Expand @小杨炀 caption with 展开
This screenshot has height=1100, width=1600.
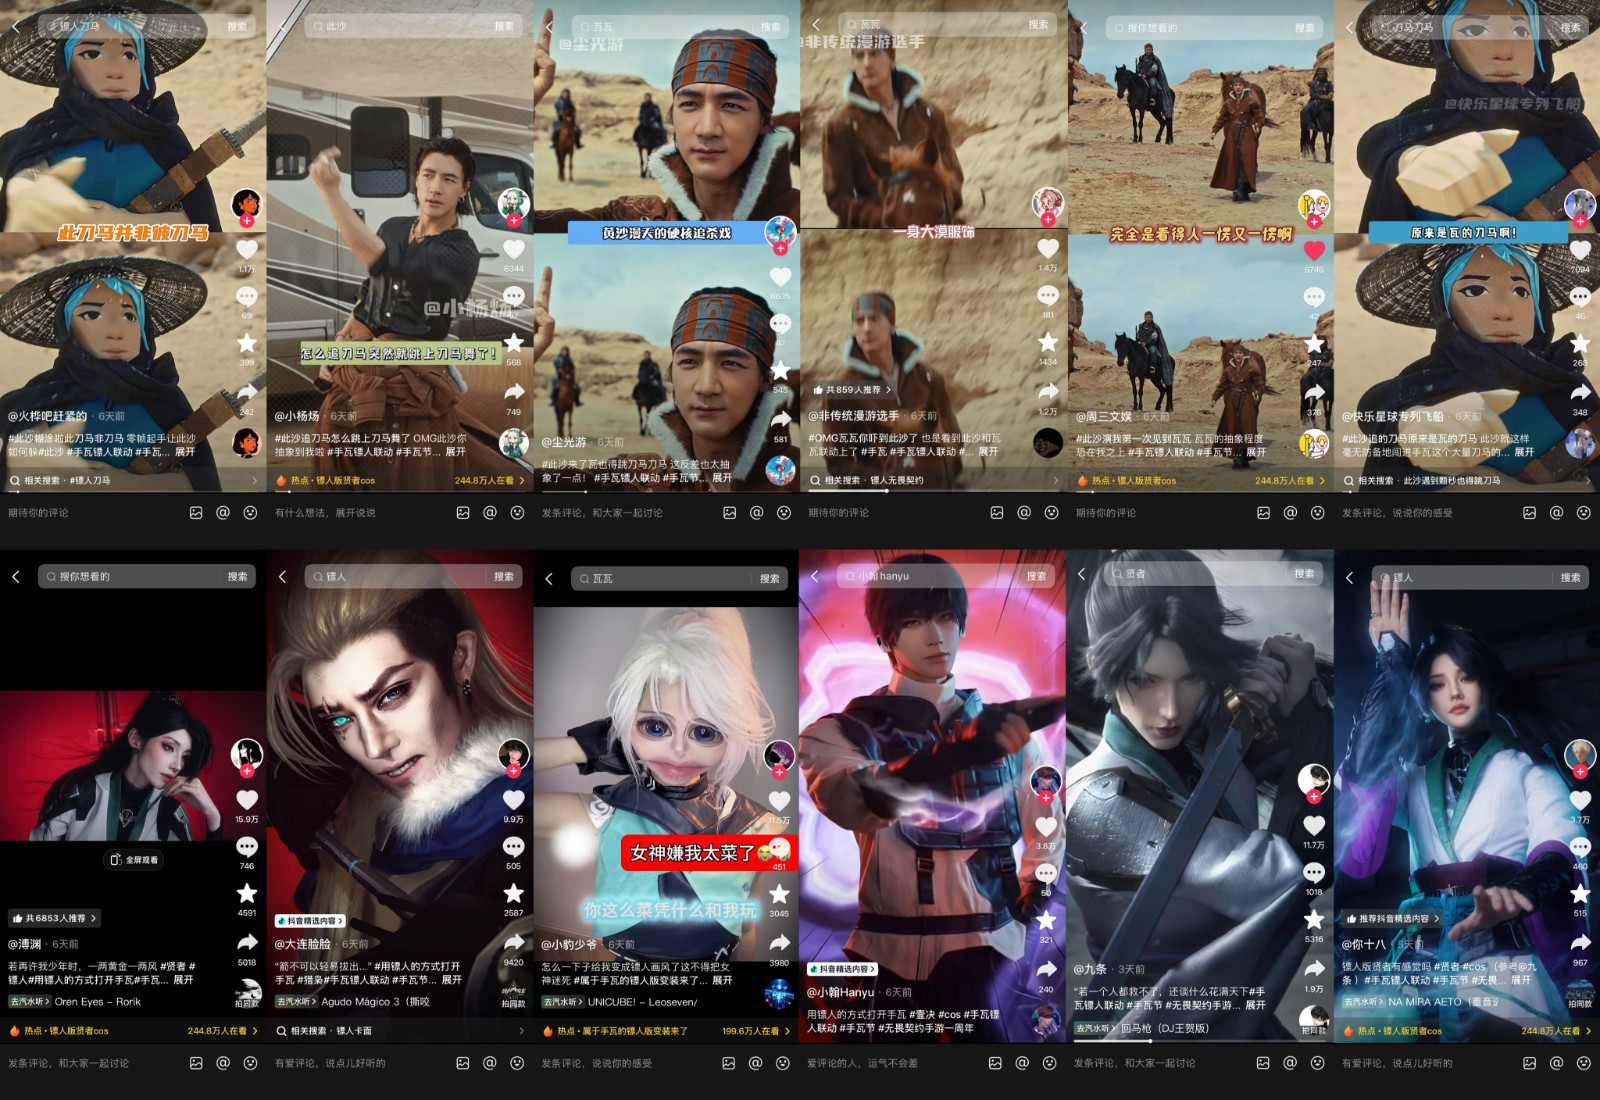pyautogui.click(x=455, y=452)
